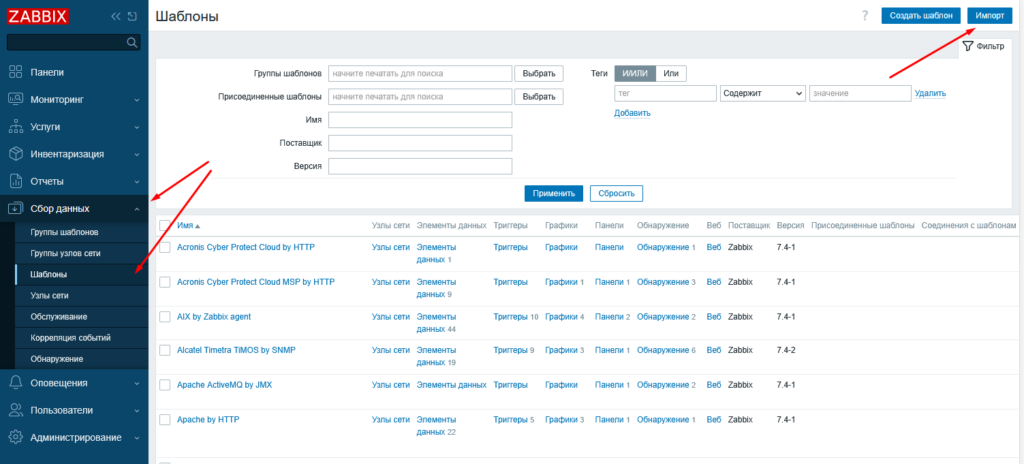Click the Оповещения bell icon

pyautogui.click(x=15, y=383)
